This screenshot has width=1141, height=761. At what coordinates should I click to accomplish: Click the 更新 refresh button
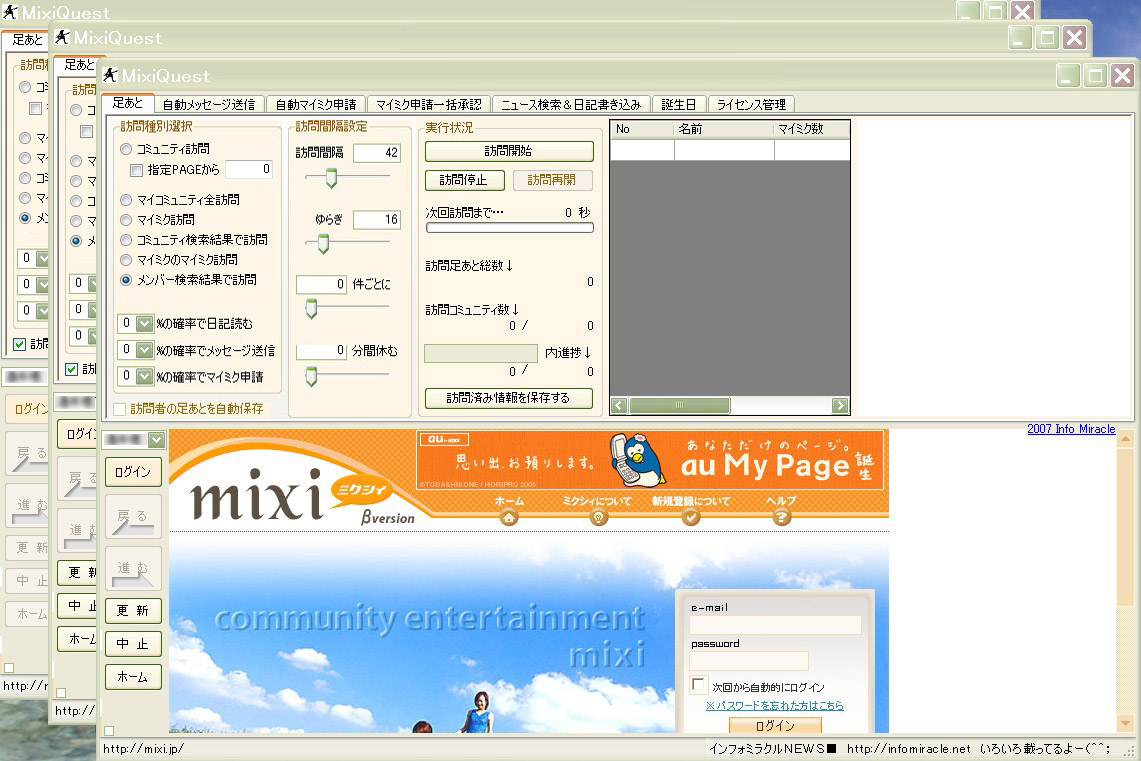(x=133, y=610)
